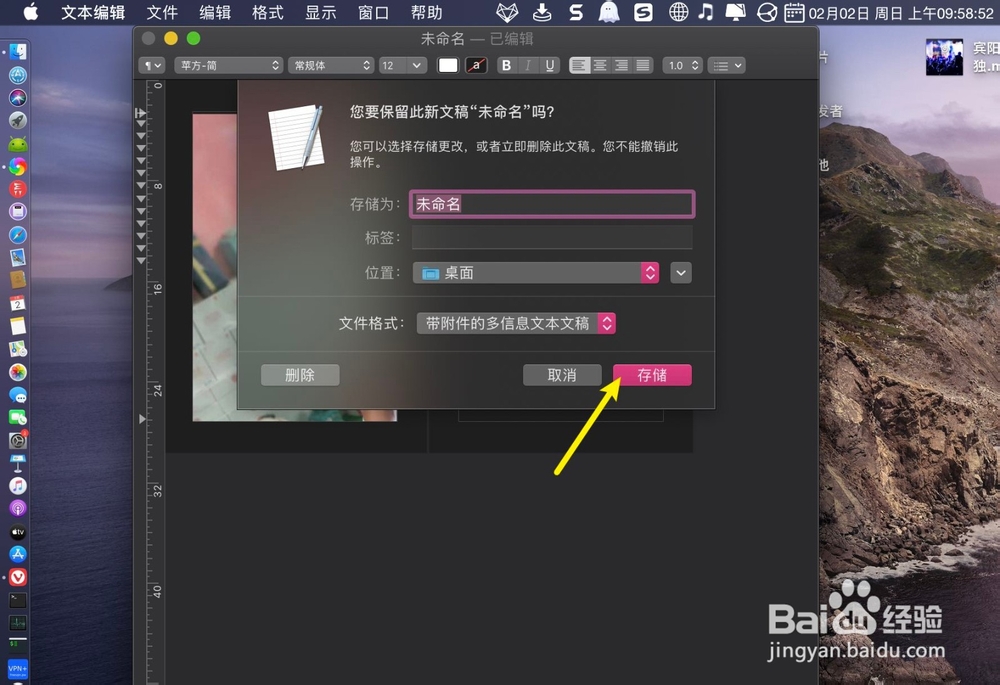Toggle underline formatting
The image size is (1000, 685).
click(x=549, y=65)
